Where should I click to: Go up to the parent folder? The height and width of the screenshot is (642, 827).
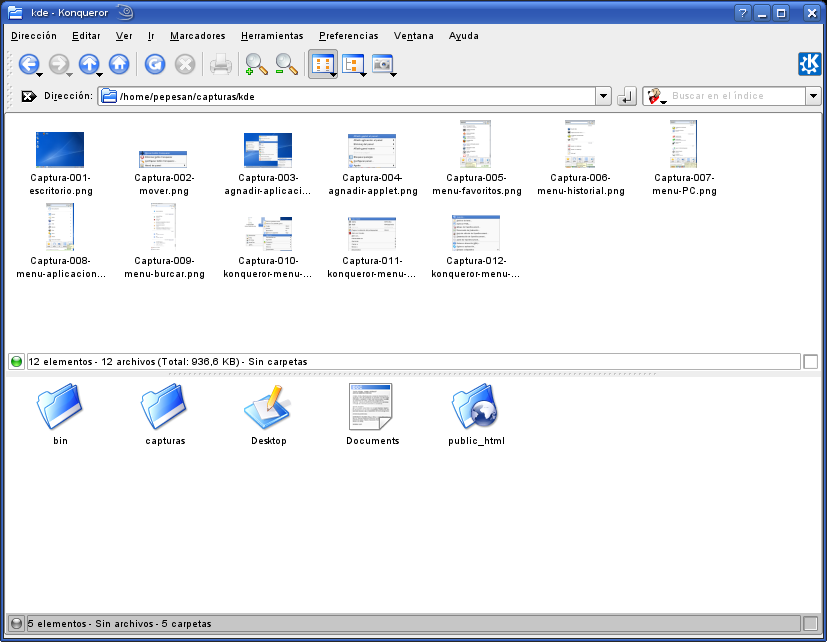click(x=89, y=64)
